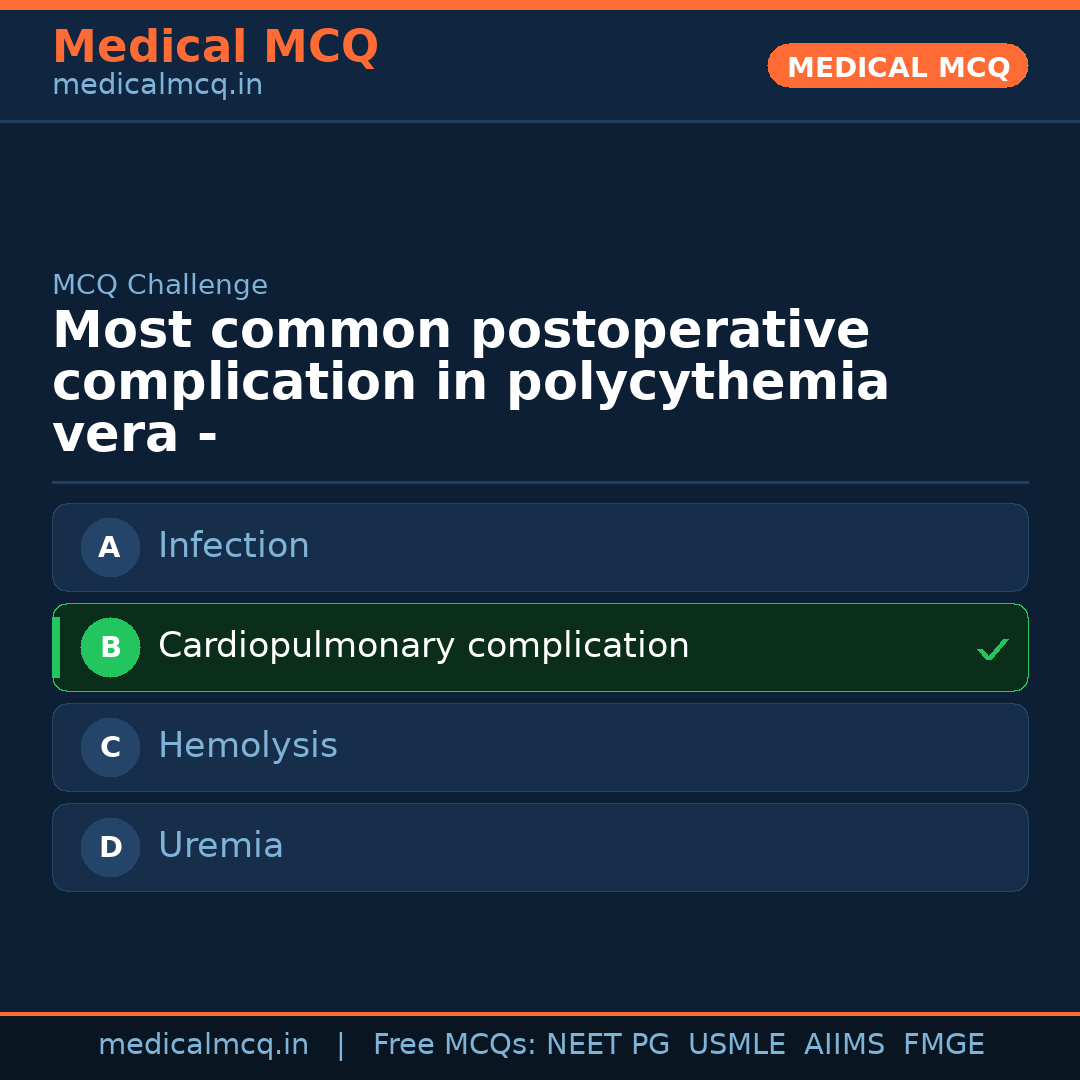This screenshot has width=1080, height=1080.
Task: Click the letter C circle icon
Action: [110, 747]
